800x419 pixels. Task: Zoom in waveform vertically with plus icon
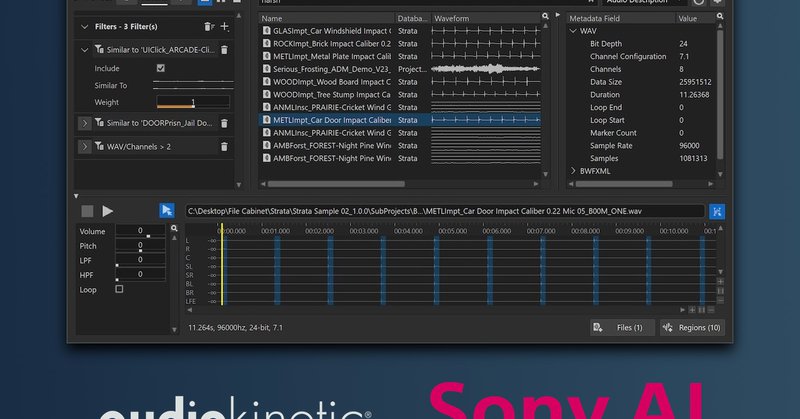(x=720, y=282)
